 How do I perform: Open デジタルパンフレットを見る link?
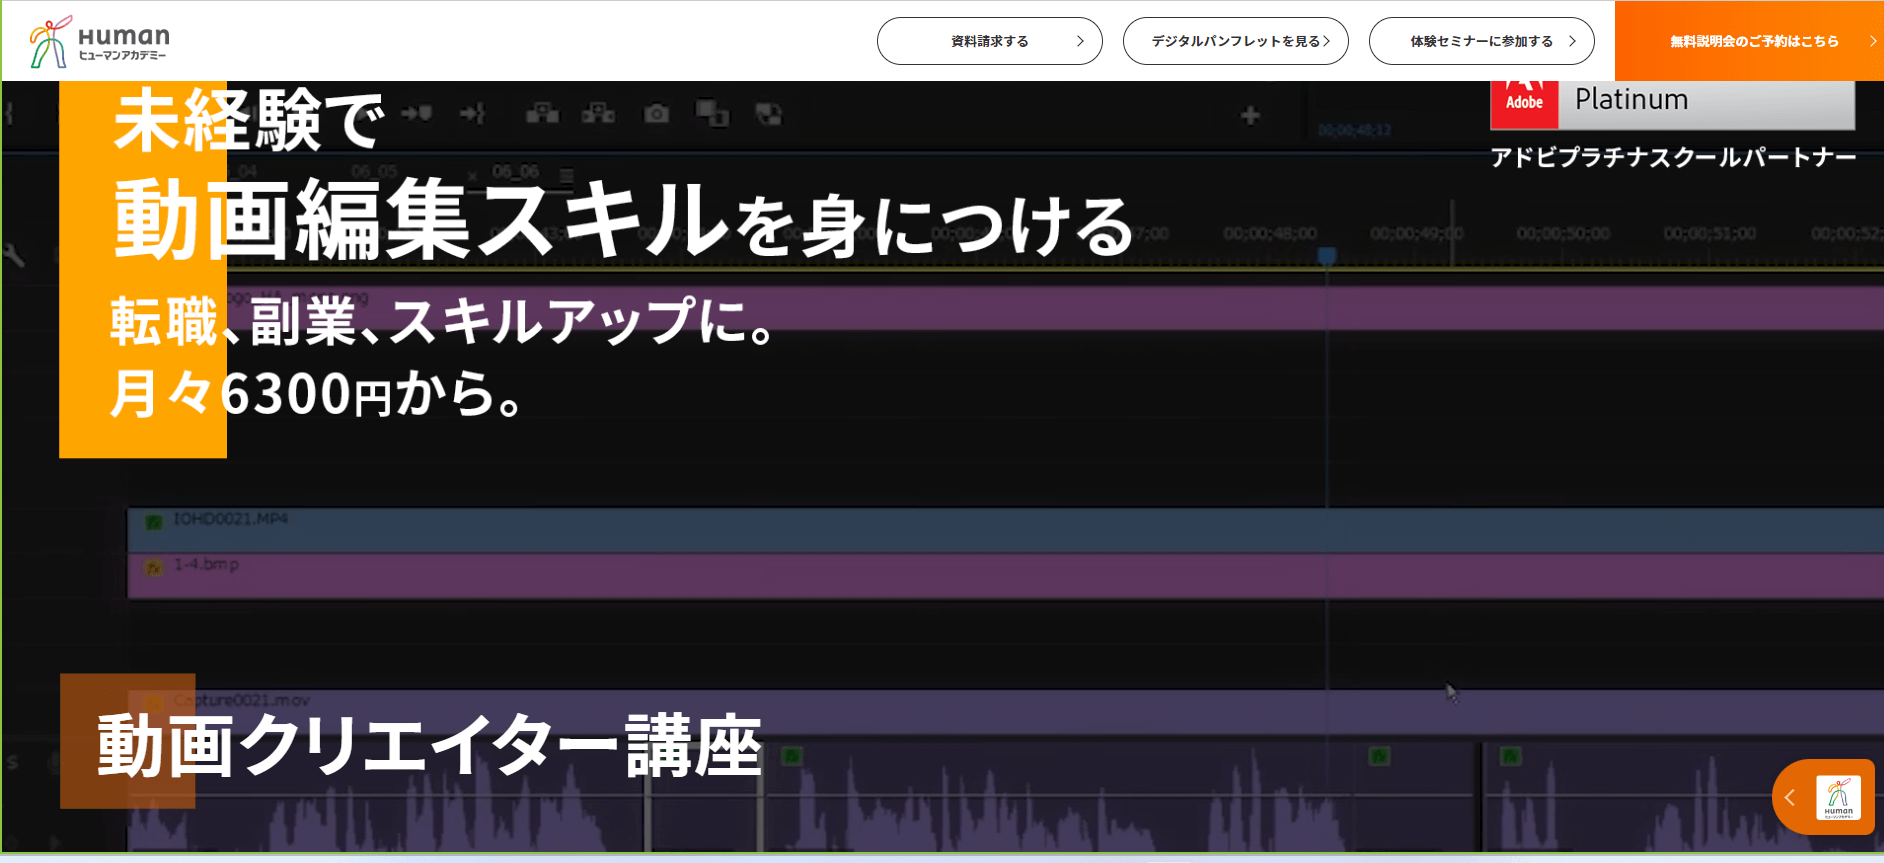click(1235, 41)
